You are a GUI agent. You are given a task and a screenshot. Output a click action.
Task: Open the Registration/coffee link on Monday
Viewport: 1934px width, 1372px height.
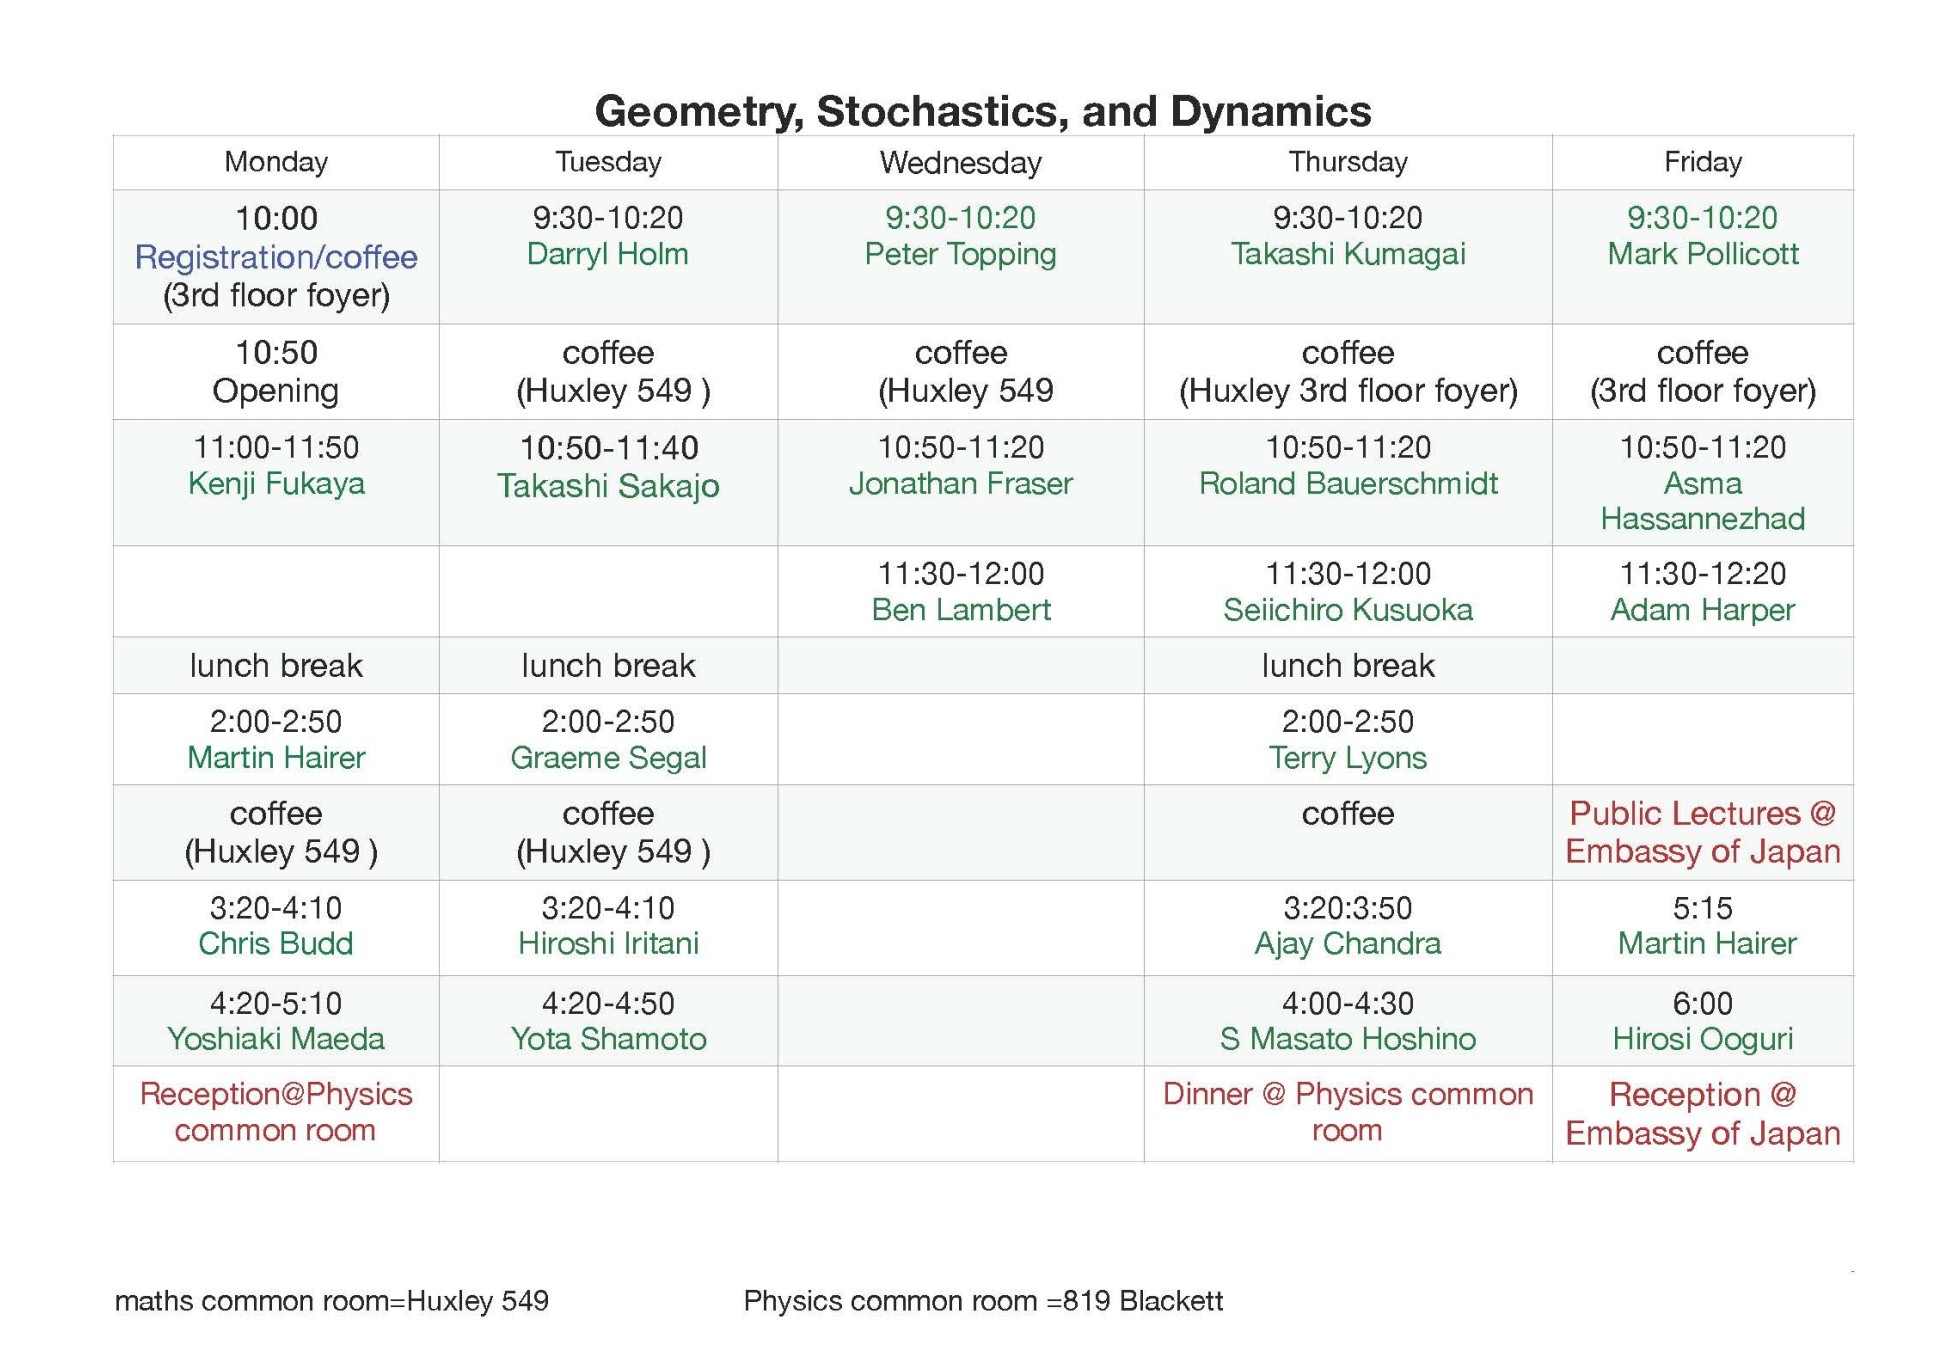(276, 257)
